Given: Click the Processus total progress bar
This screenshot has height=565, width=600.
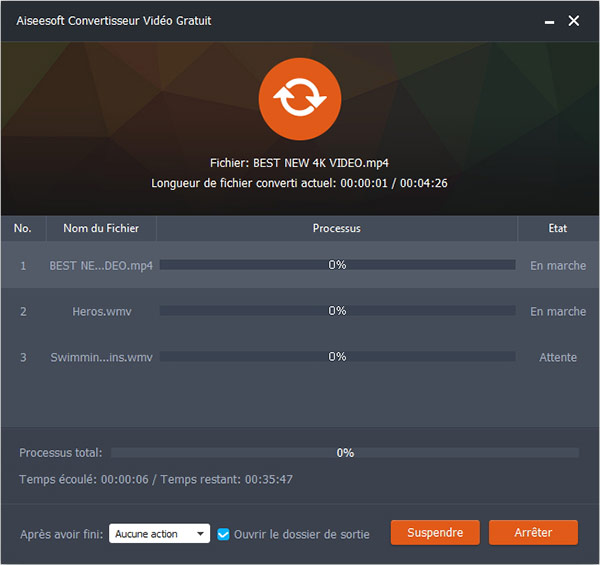Looking at the screenshot, I should click(345, 453).
